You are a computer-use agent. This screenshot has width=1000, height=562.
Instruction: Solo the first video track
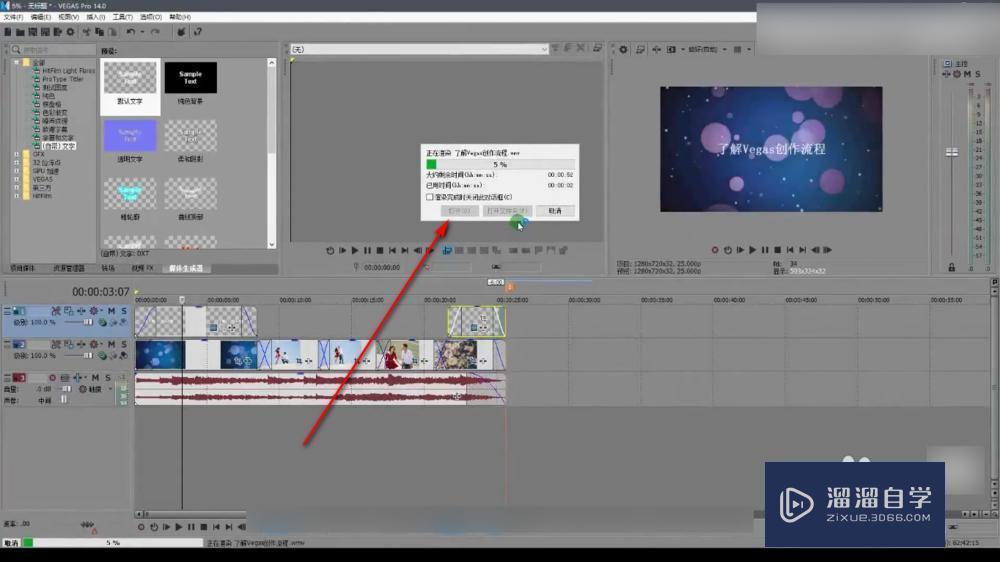[x=124, y=311]
